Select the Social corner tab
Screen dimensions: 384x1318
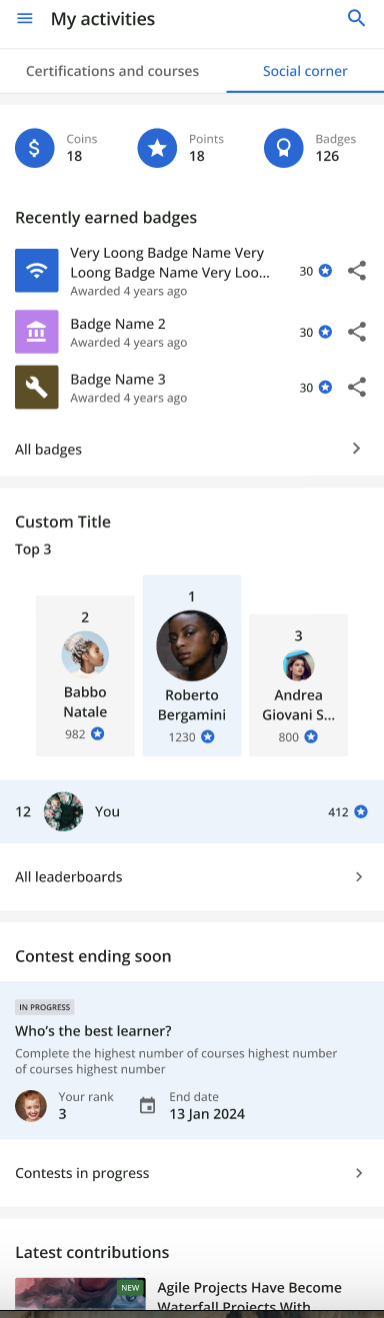tap(305, 71)
